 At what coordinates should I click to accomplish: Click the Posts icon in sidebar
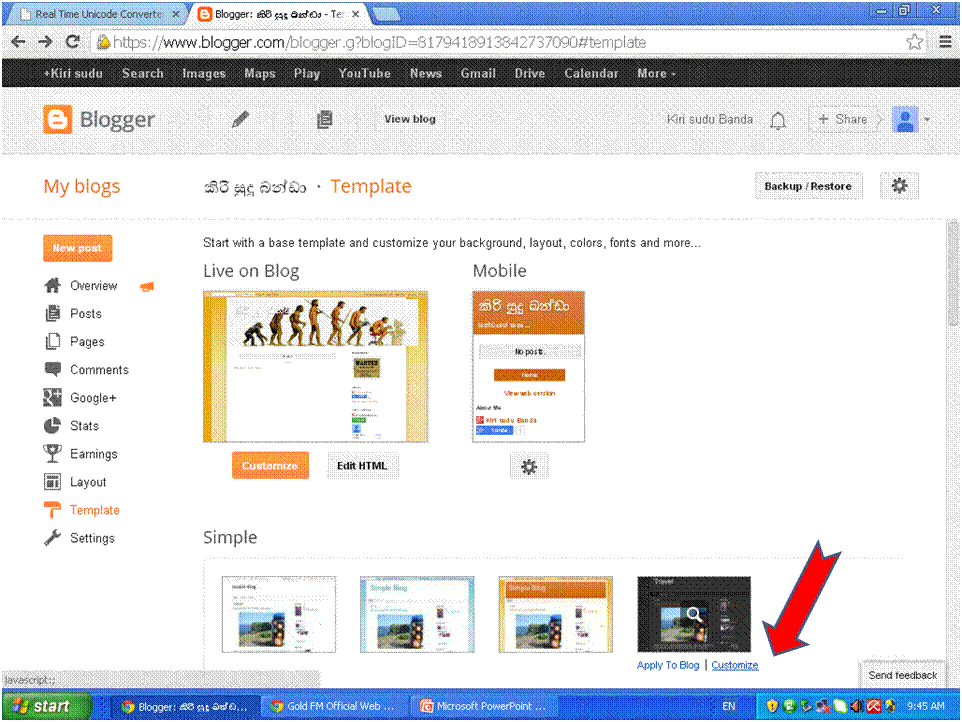tap(53, 313)
